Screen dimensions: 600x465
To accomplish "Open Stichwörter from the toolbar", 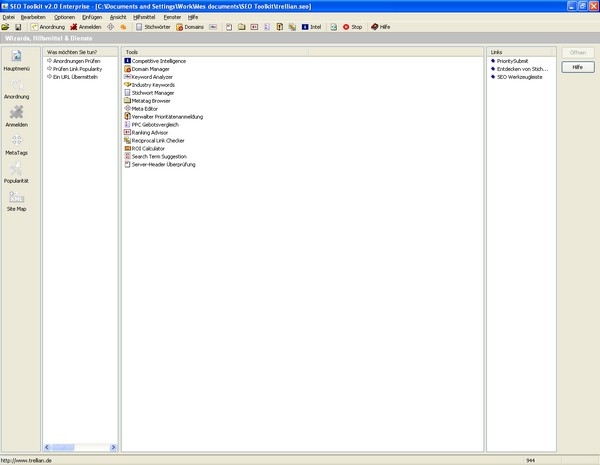I will [153, 27].
